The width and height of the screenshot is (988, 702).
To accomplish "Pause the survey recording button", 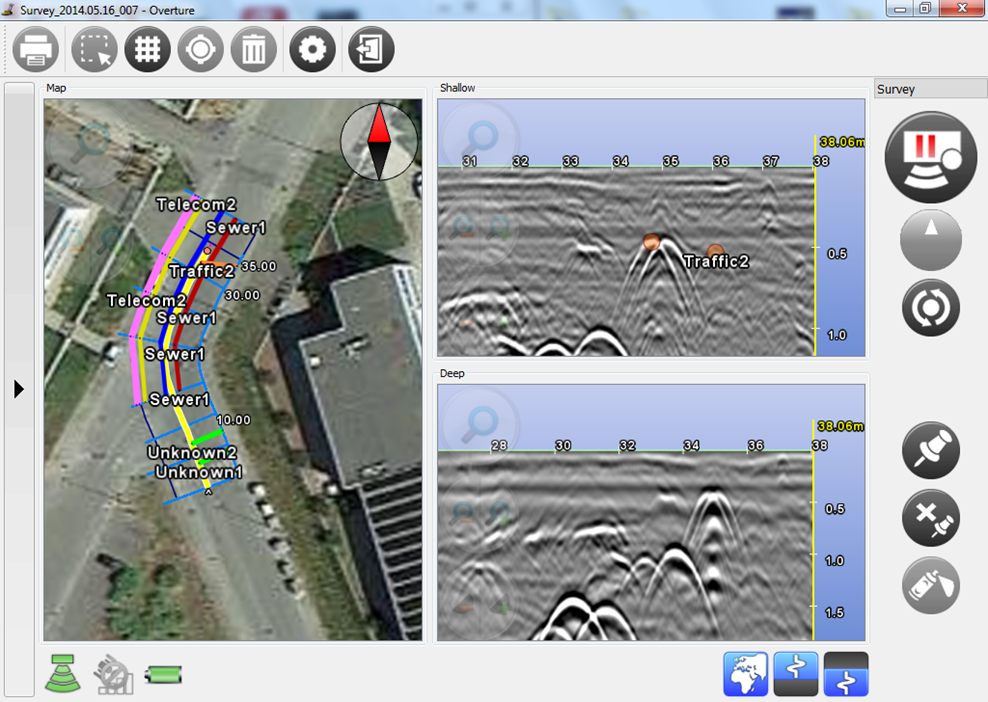I will coord(931,157).
